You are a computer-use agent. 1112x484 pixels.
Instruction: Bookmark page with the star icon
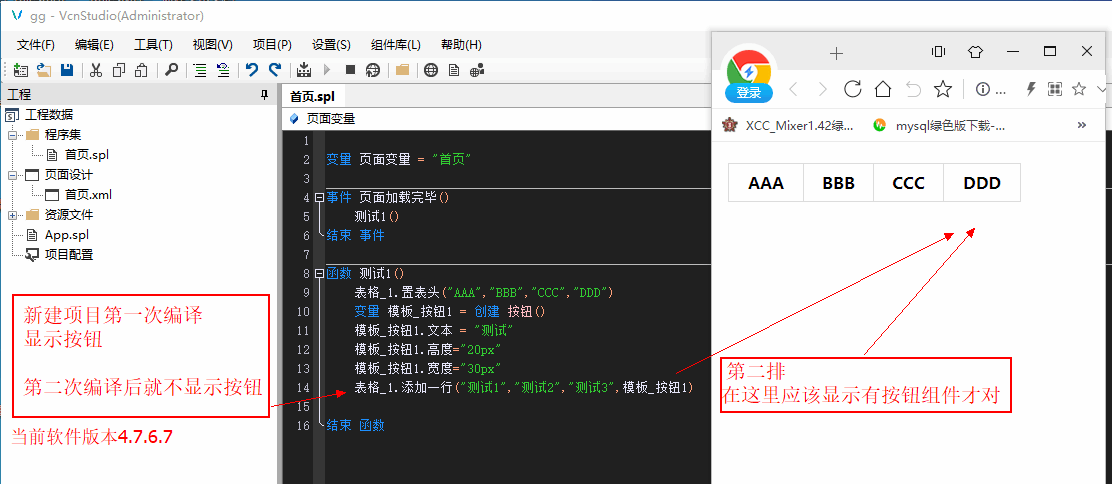click(942, 89)
